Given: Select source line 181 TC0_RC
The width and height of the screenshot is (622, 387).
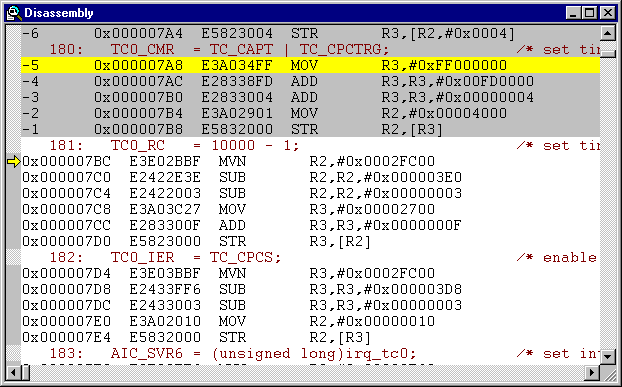Looking at the screenshot, I should pos(310,146).
